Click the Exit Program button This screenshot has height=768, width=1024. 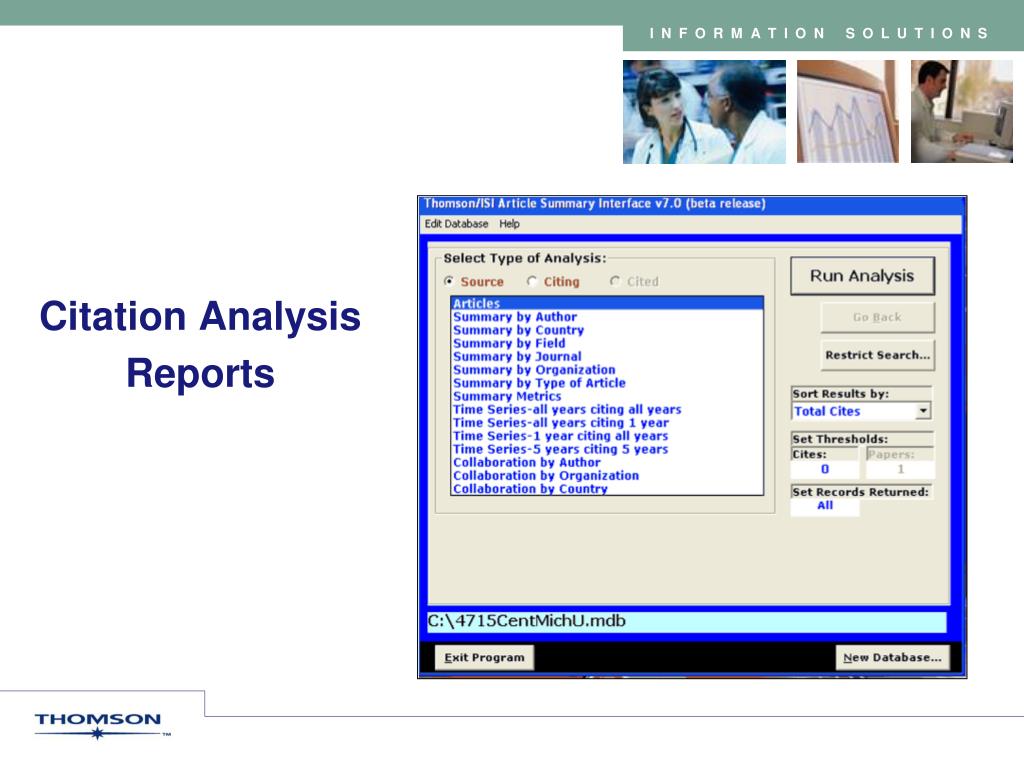click(484, 658)
